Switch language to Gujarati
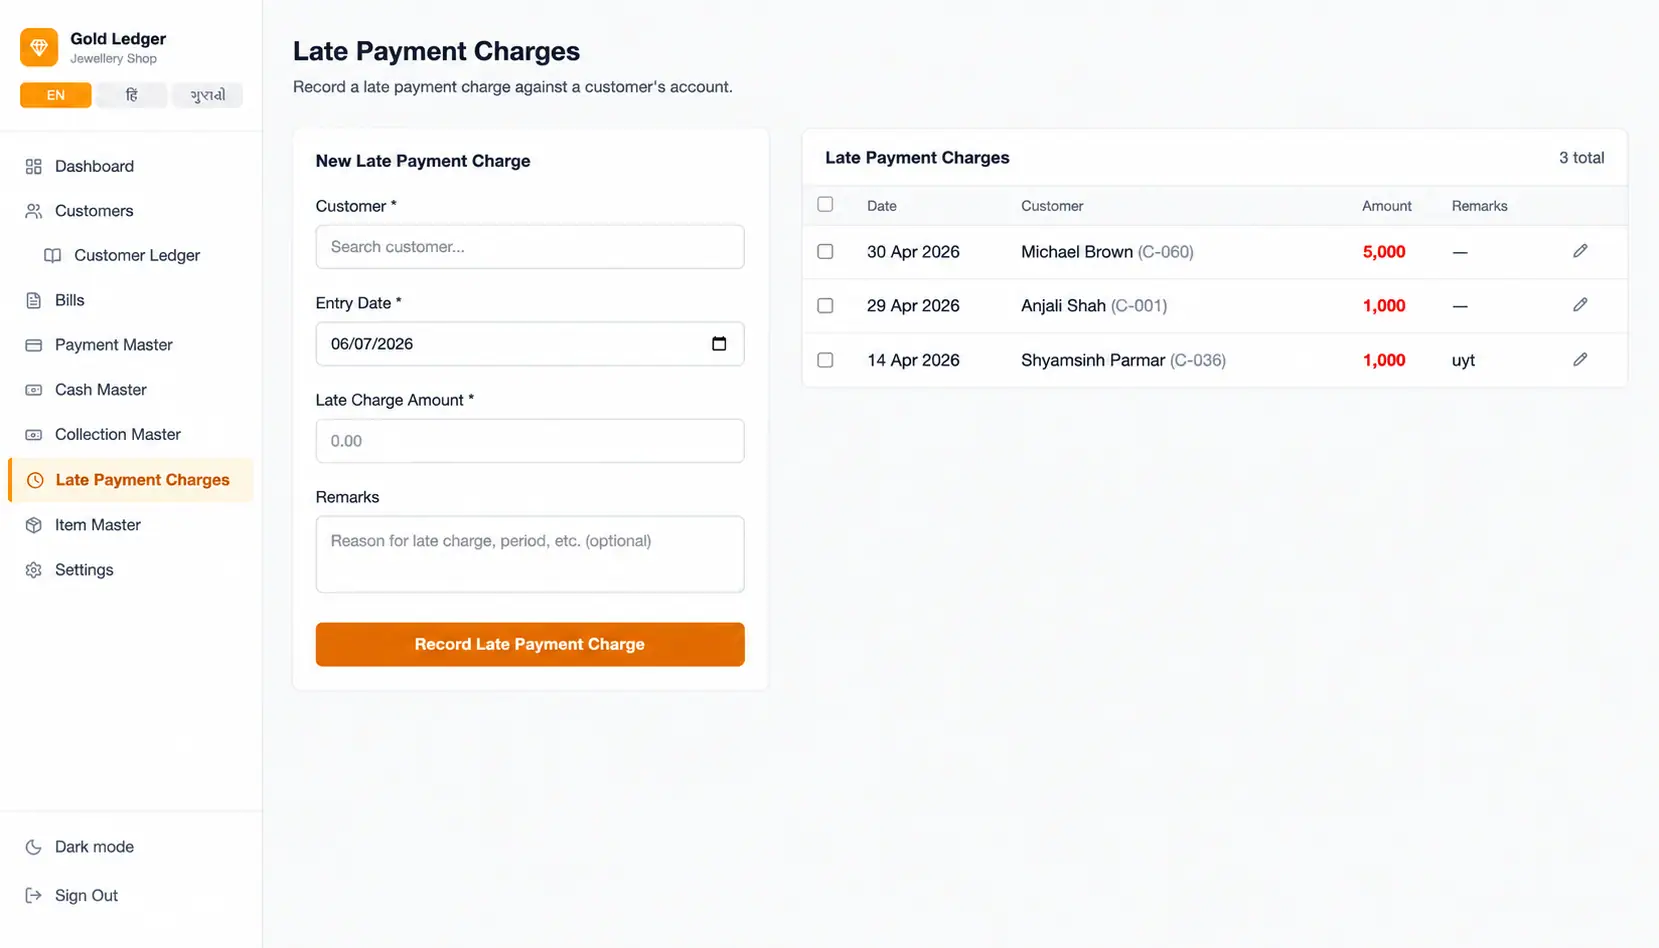This screenshot has height=948, width=1659. 208,95
